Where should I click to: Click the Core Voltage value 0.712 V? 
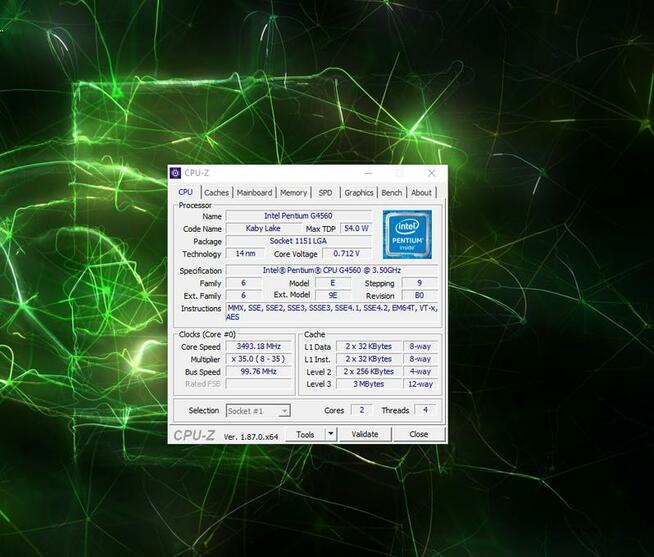coord(347,254)
